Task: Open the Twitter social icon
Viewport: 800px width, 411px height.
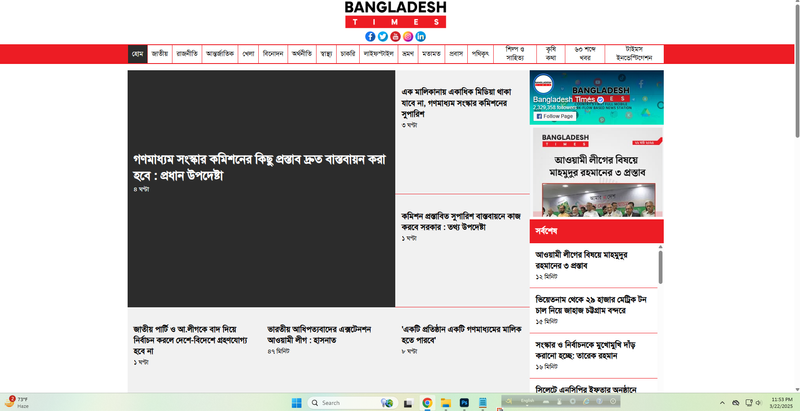Action: coord(383,37)
